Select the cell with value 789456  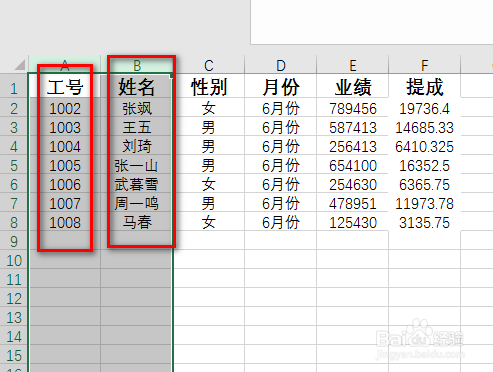click(x=353, y=108)
